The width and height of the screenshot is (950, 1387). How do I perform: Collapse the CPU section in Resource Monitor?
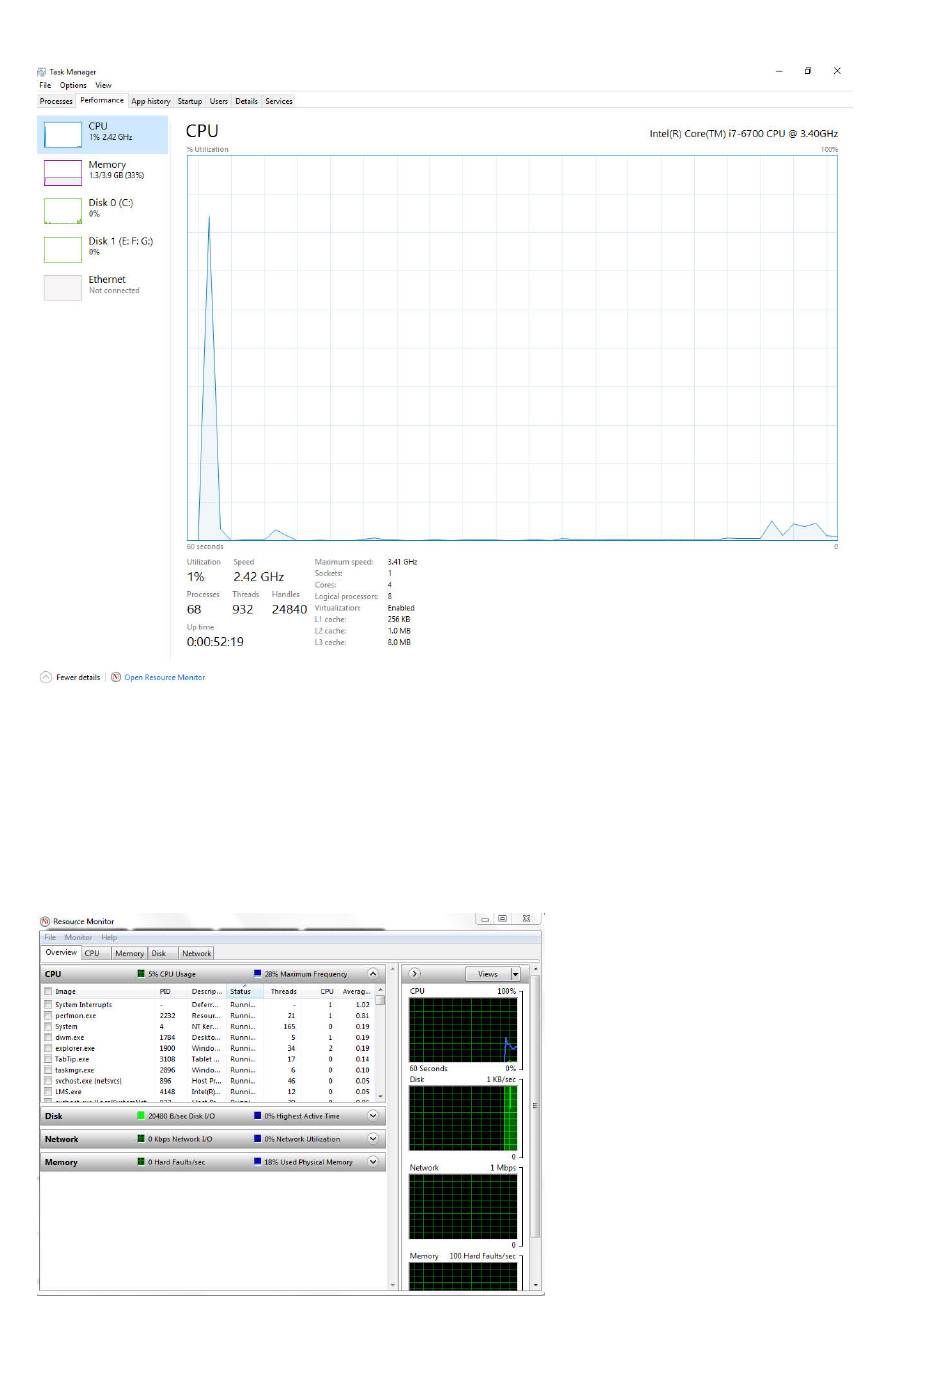pos(373,973)
